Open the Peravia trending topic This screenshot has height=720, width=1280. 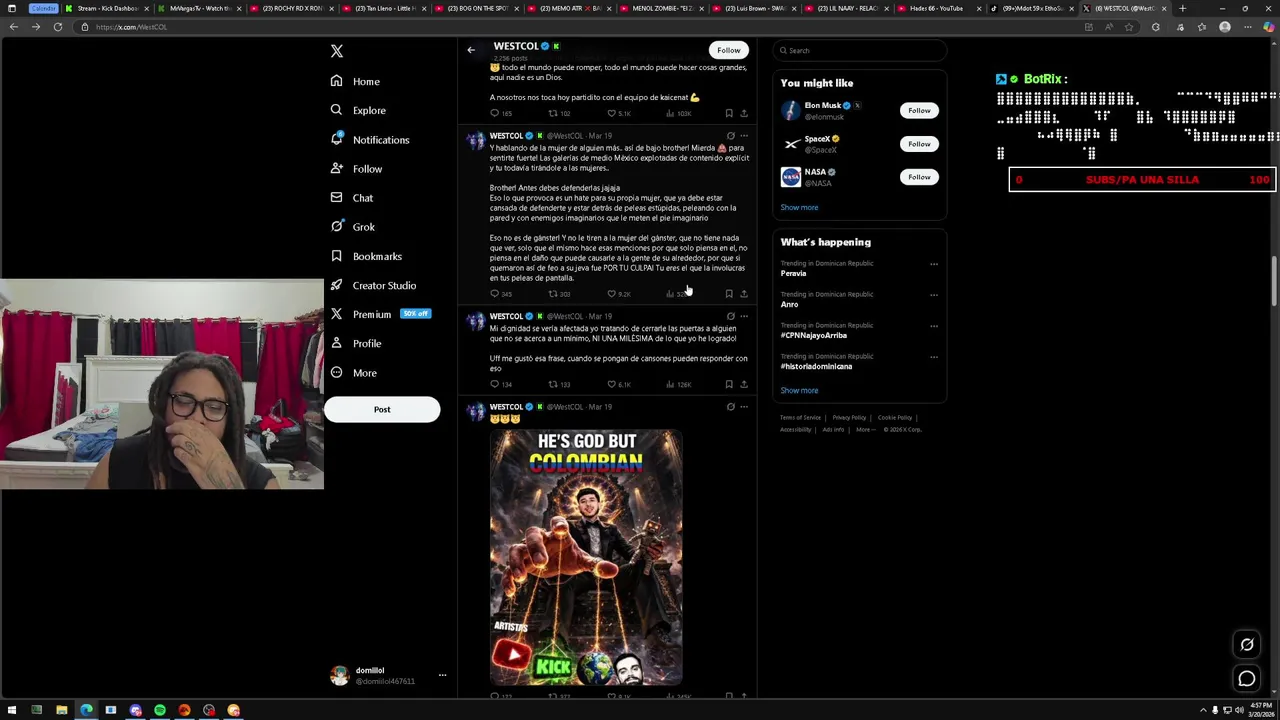tap(793, 273)
